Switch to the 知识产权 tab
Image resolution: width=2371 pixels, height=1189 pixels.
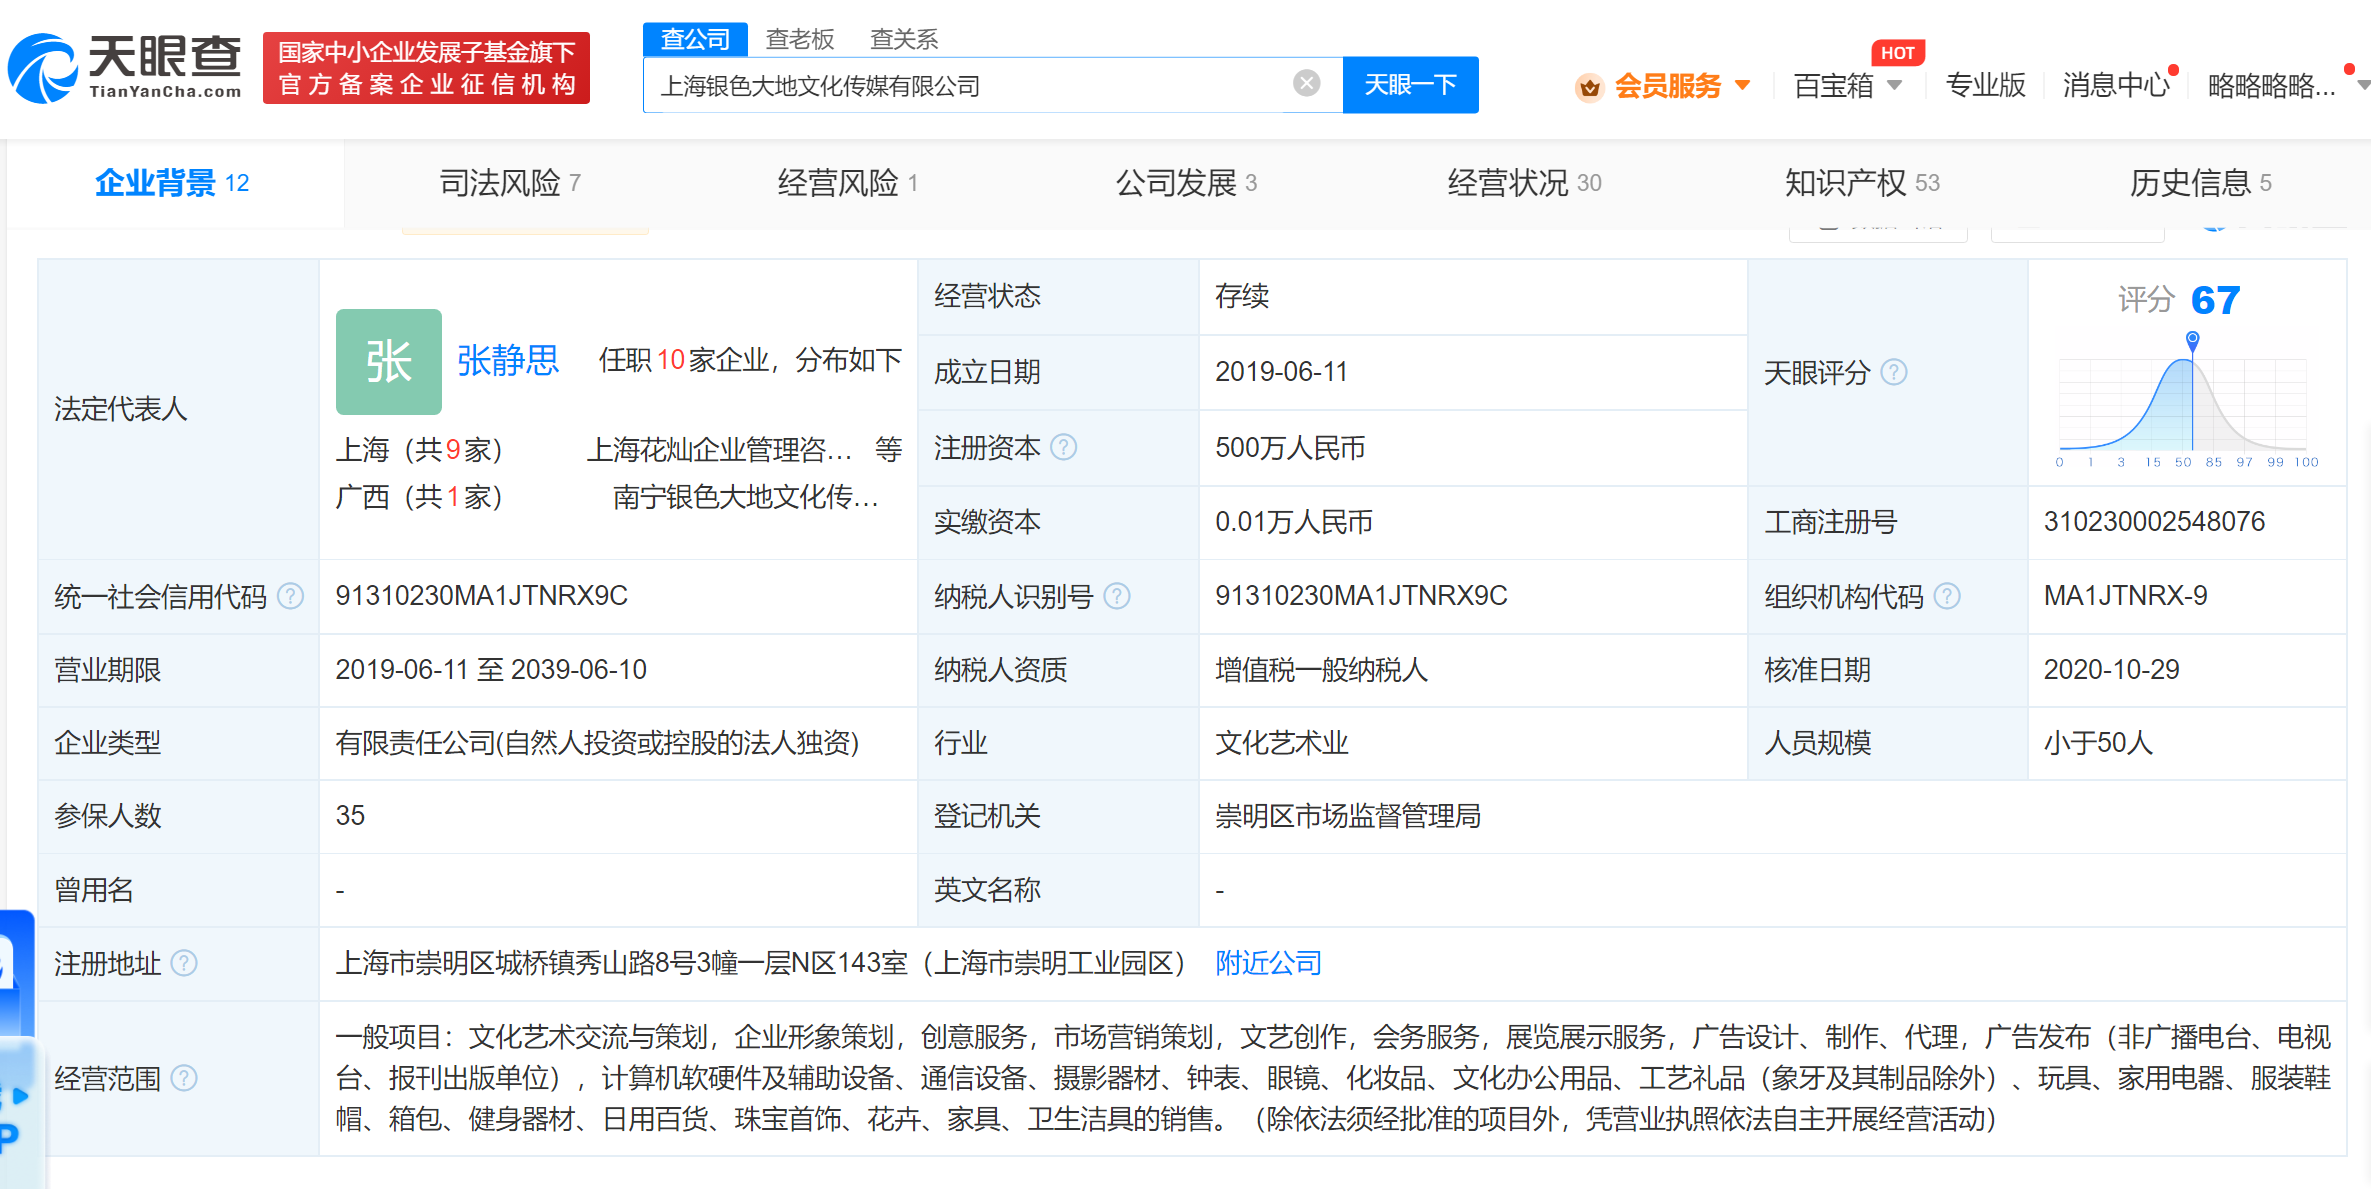point(1862,183)
